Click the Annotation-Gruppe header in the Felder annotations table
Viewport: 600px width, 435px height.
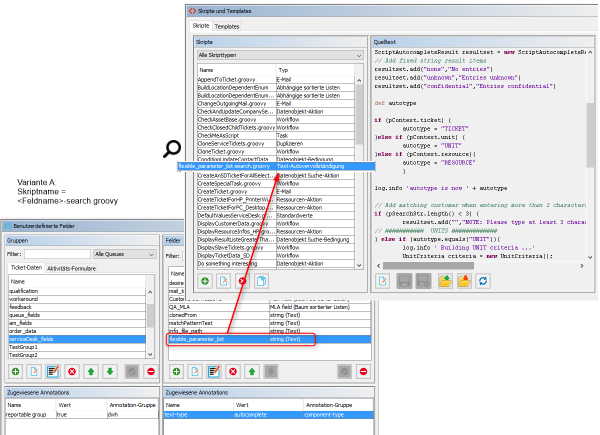click(338, 405)
